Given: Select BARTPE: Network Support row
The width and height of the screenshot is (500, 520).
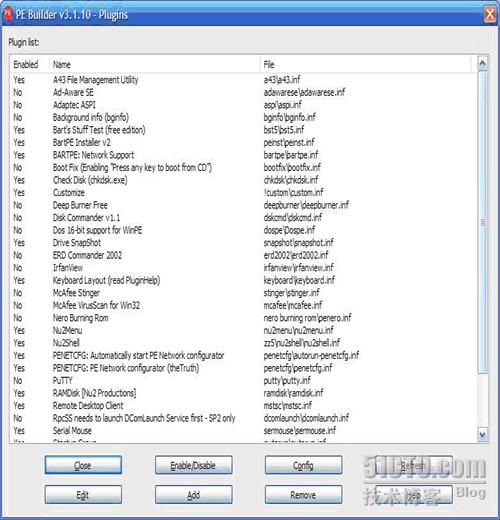Looking at the screenshot, I should (243, 155).
